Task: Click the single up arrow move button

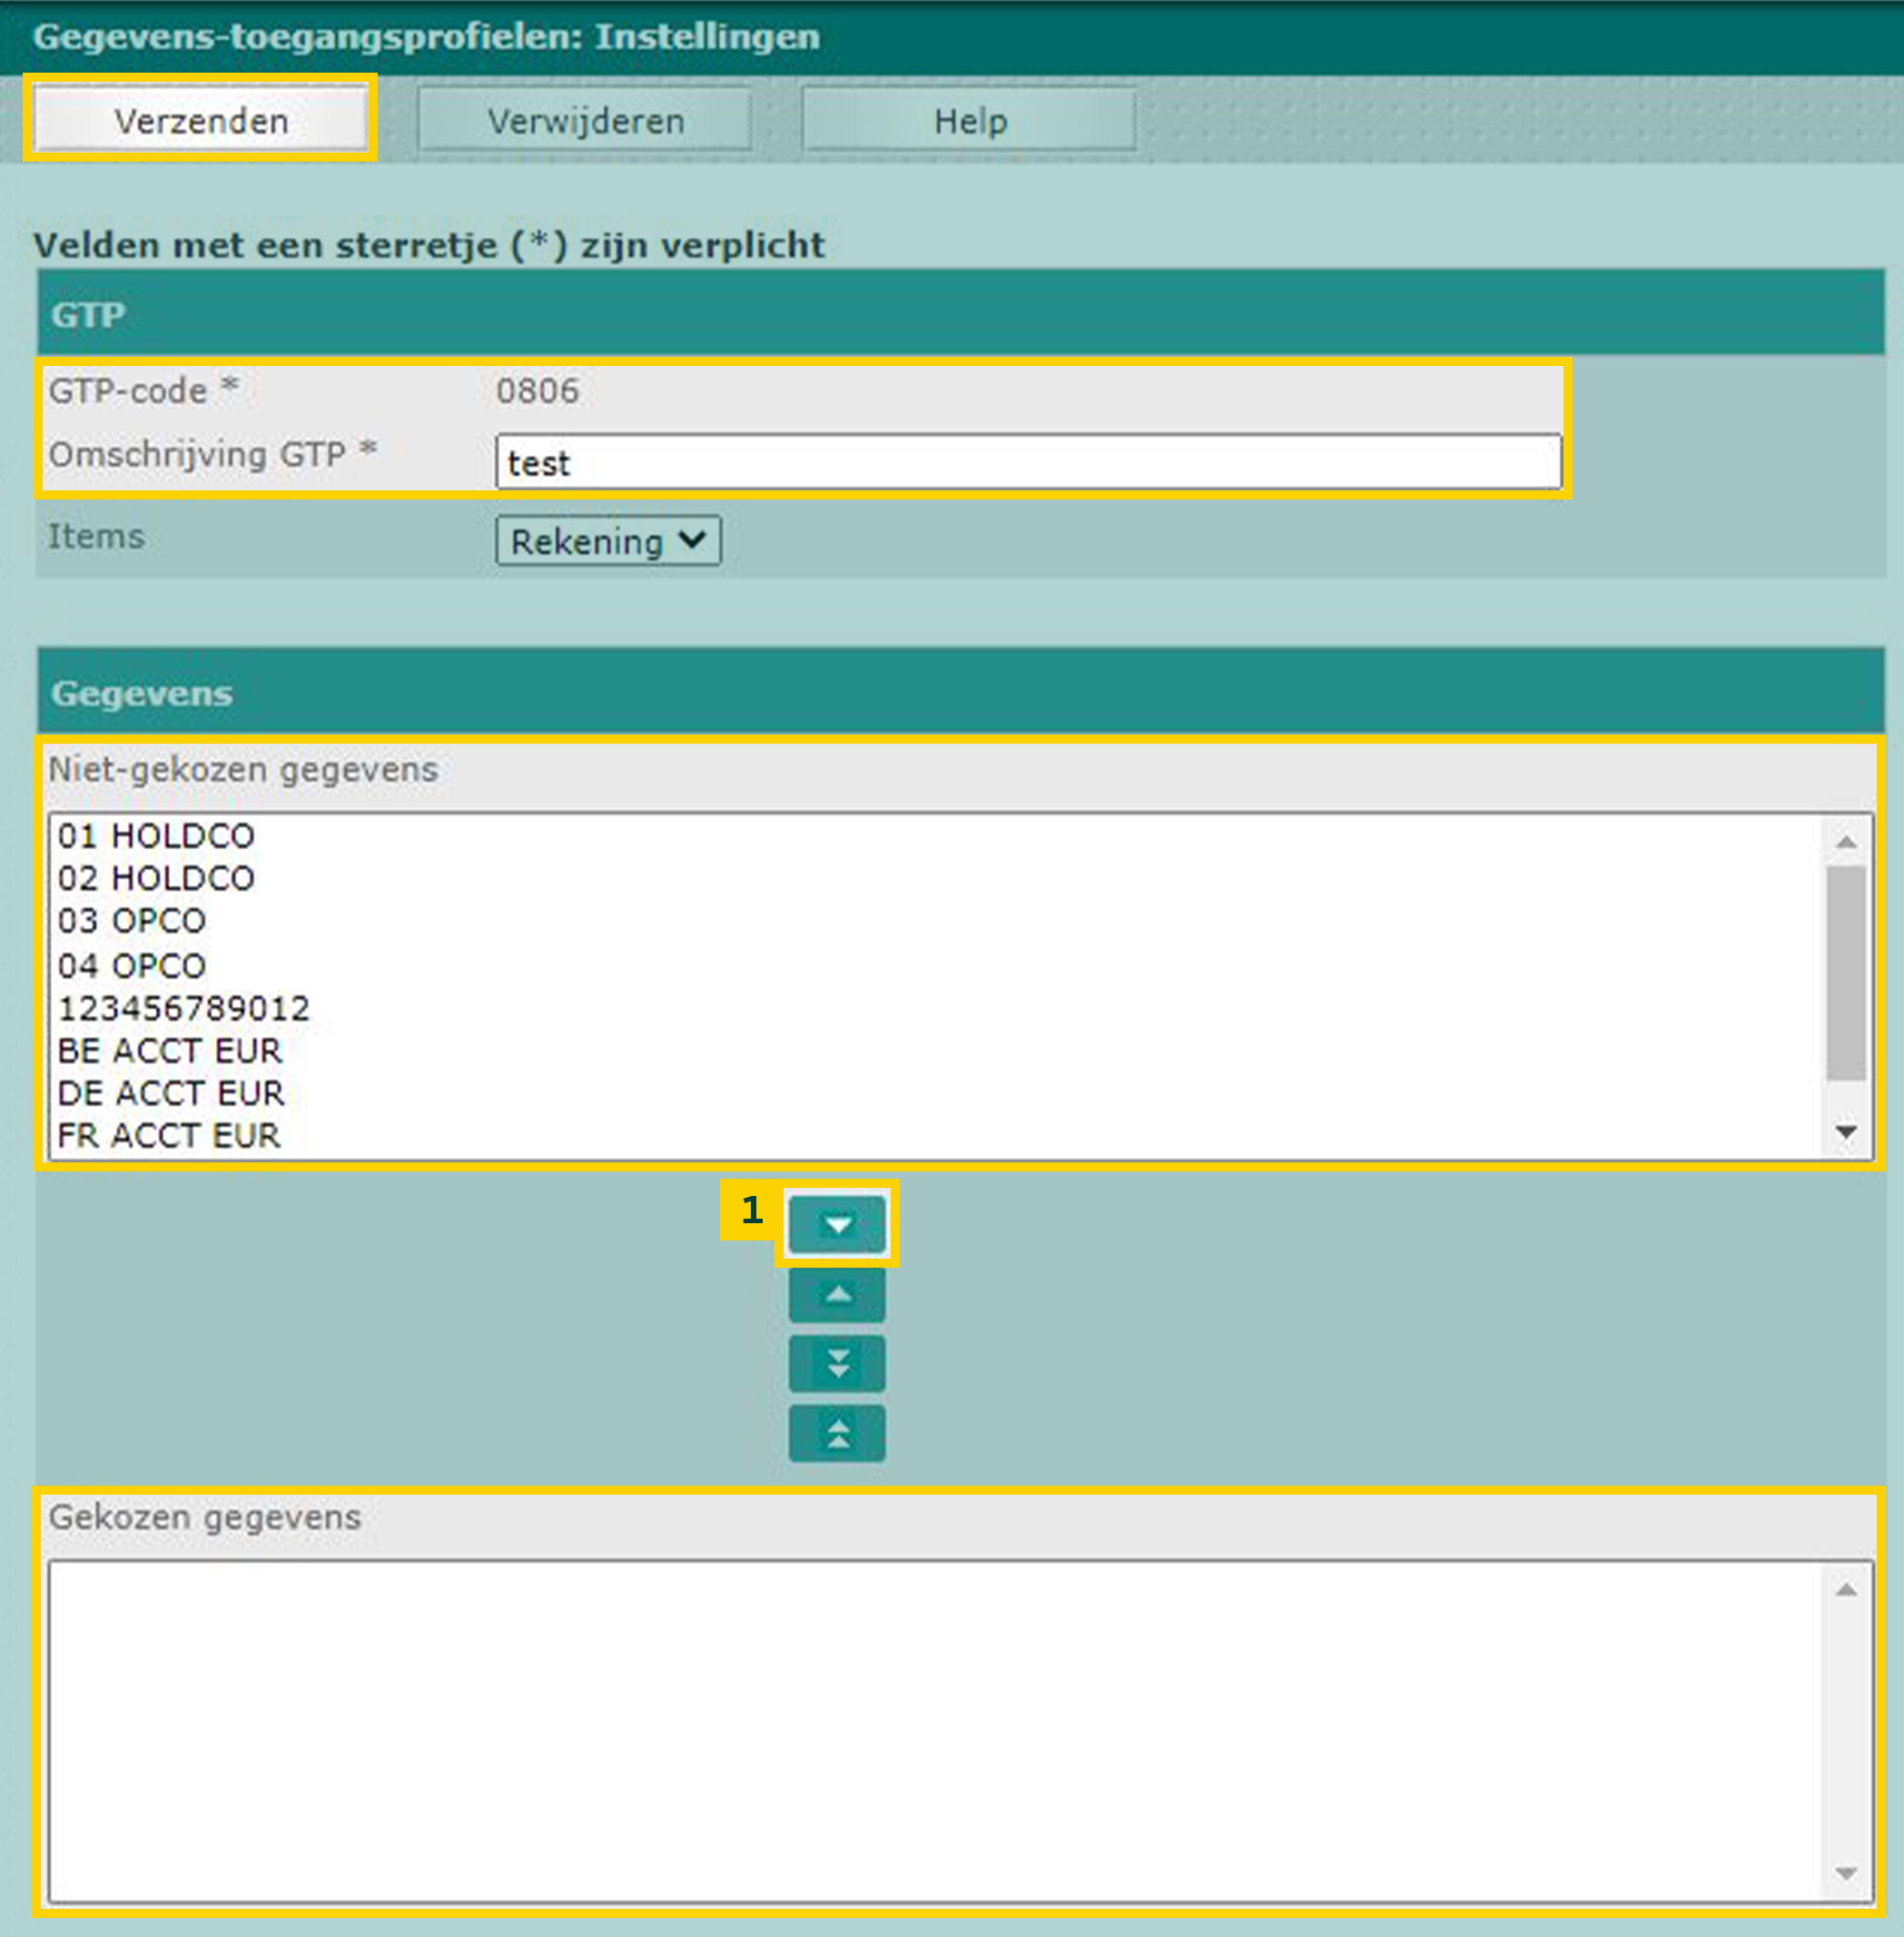Action: (837, 1294)
